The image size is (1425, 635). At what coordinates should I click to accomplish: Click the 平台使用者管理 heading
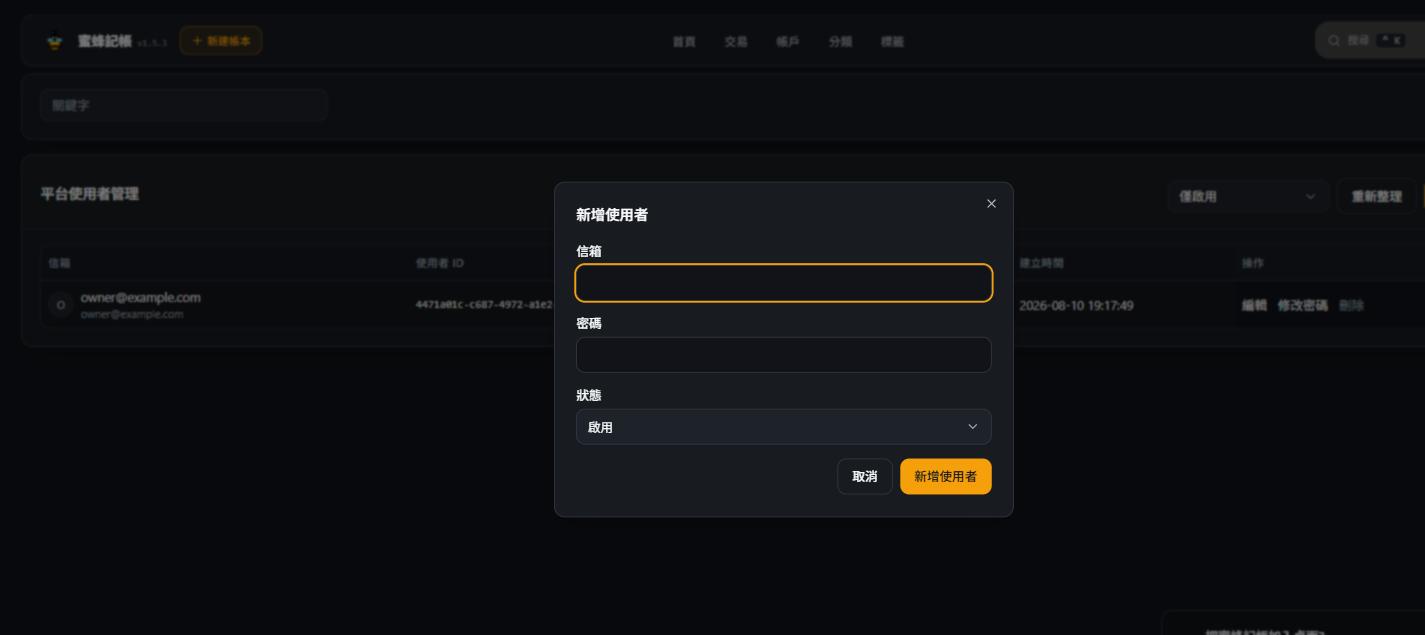tap(90, 194)
